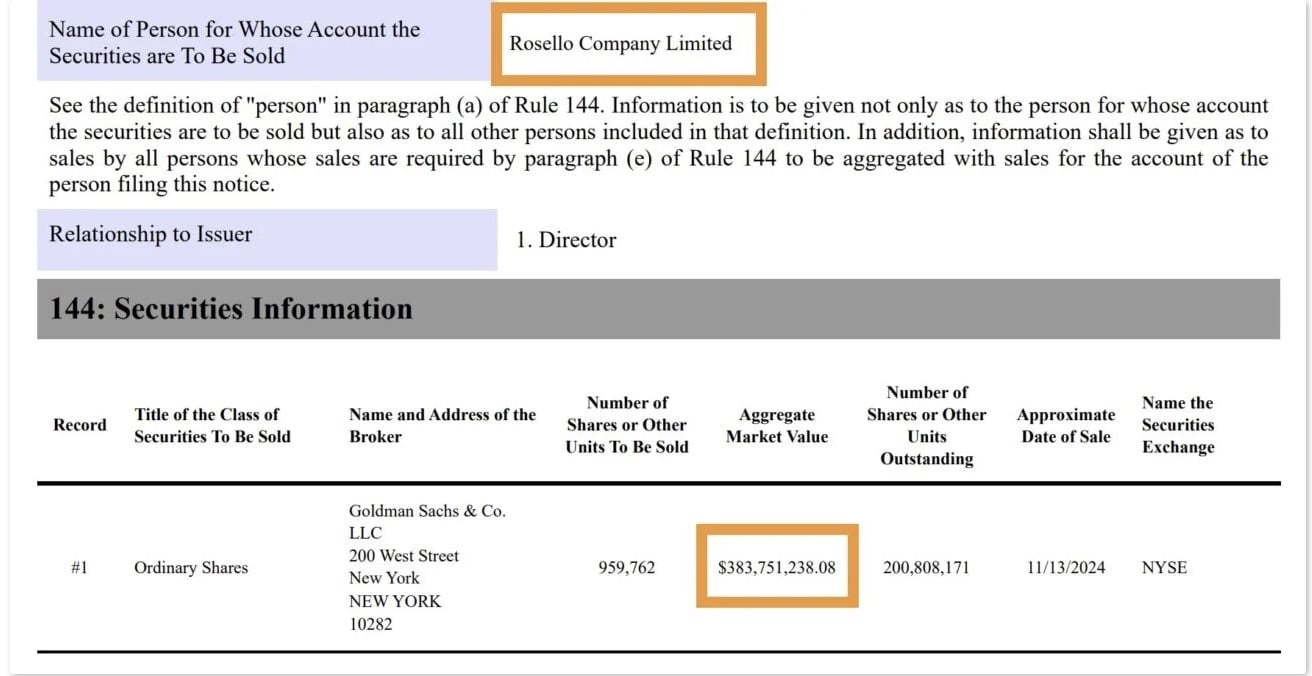Select the 200,808,171 shares outstanding value
The height and width of the screenshot is (676, 1312).
926,568
